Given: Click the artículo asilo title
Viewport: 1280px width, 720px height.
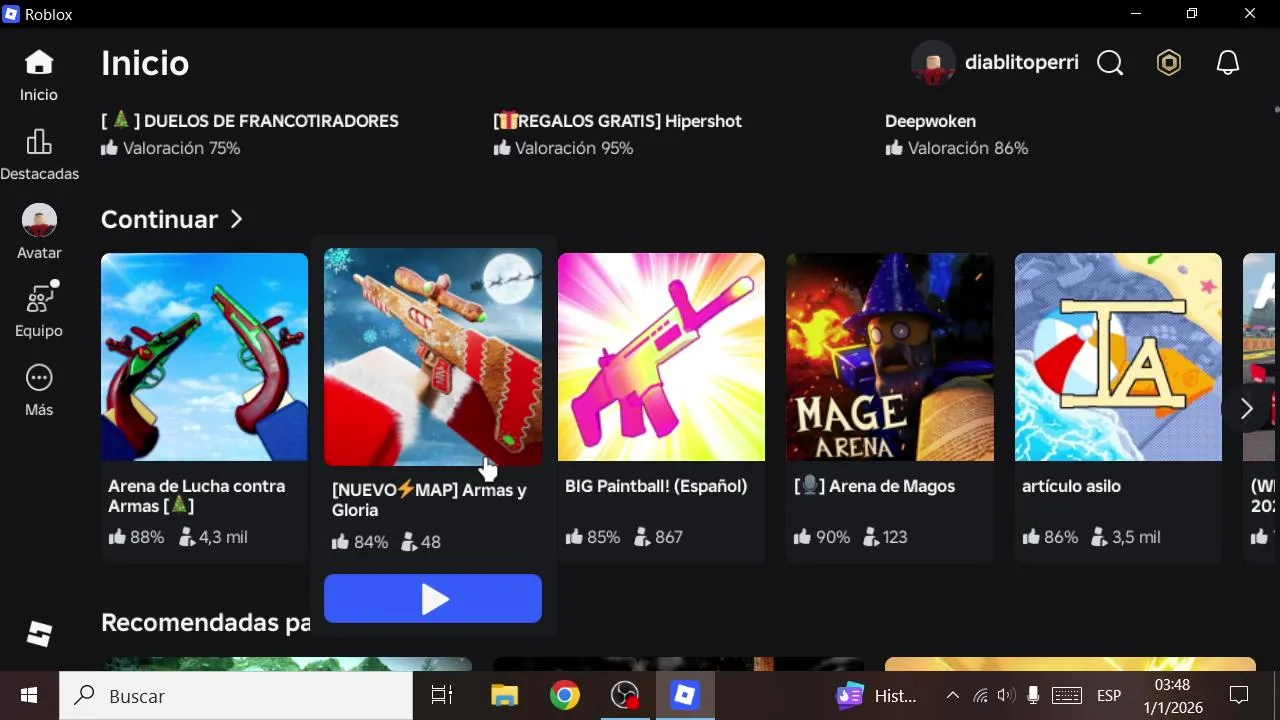Looking at the screenshot, I should pyautogui.click(x=1071, y=486).
